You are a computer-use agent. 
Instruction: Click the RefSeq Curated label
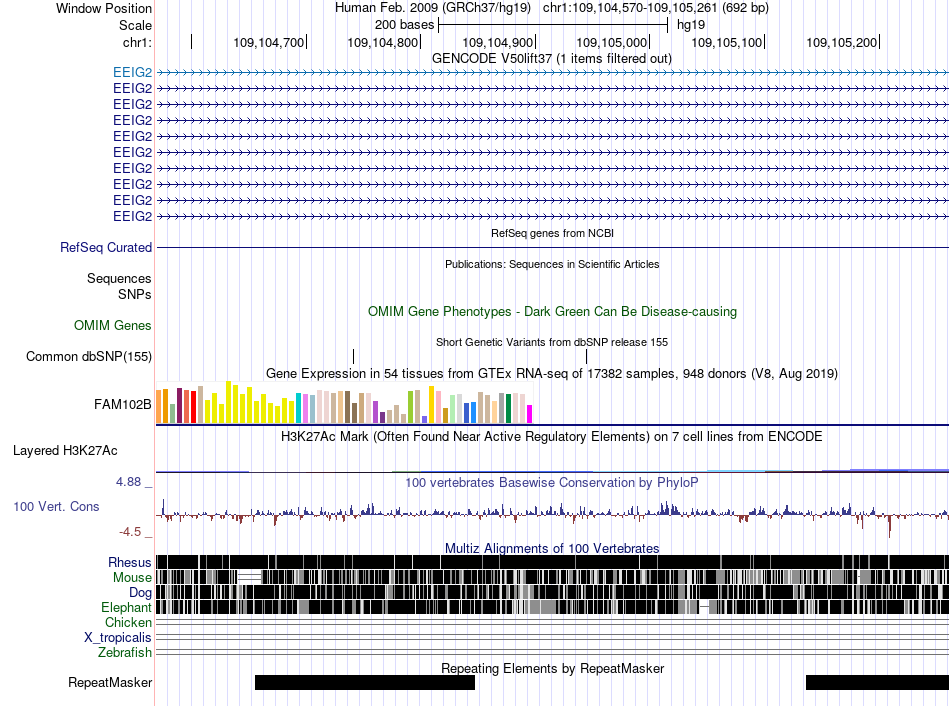[106, 247]
